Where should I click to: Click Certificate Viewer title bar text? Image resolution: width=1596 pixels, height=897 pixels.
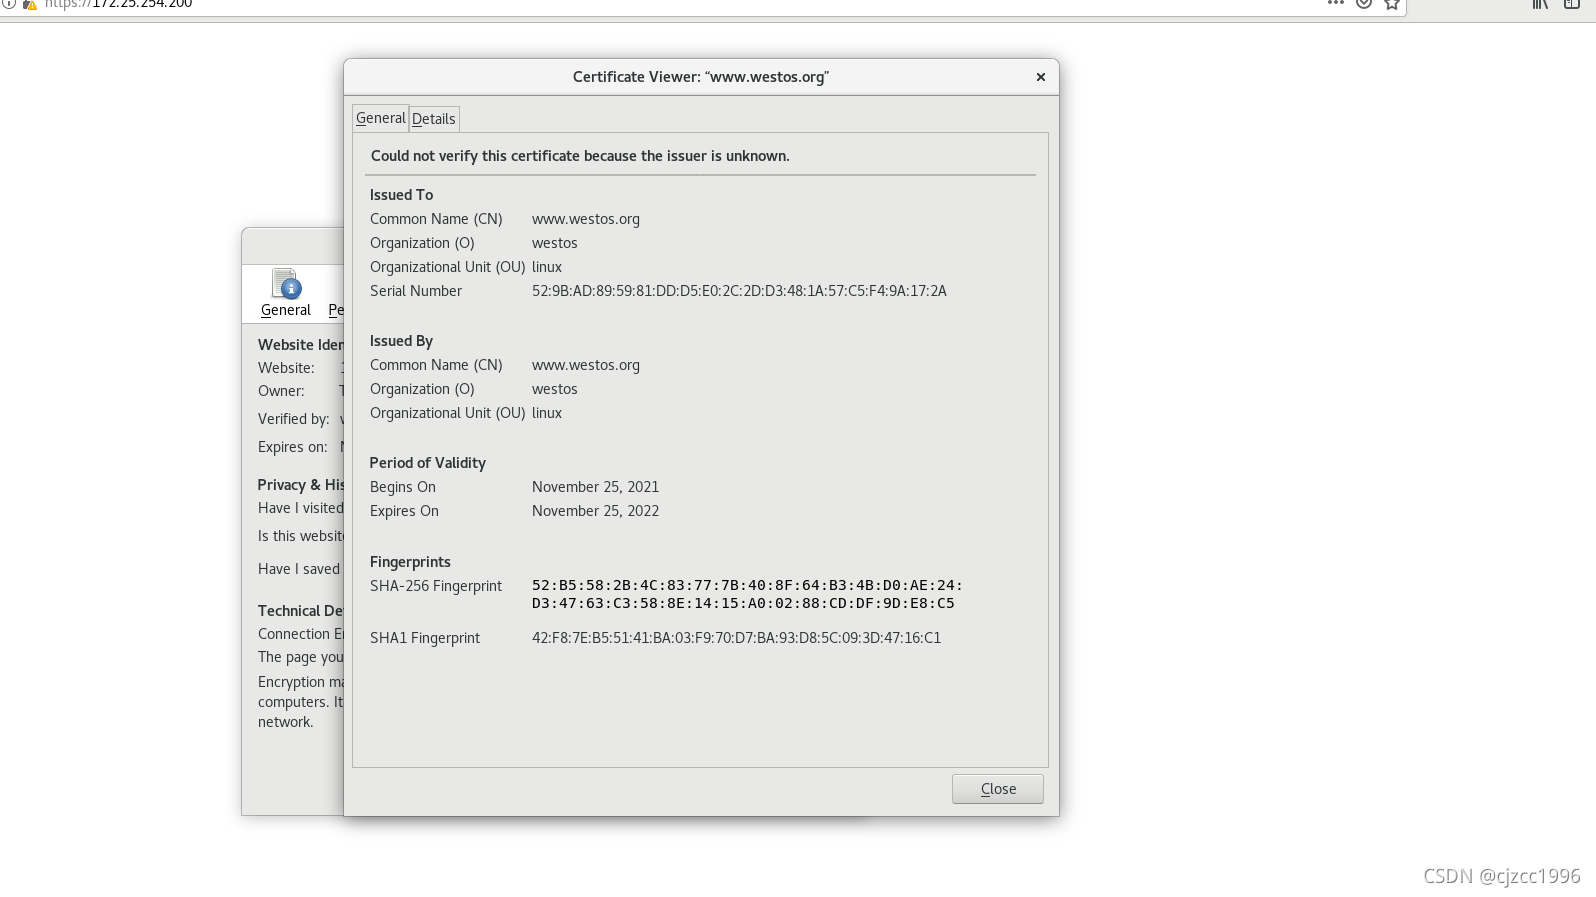(x=701, y=77)
